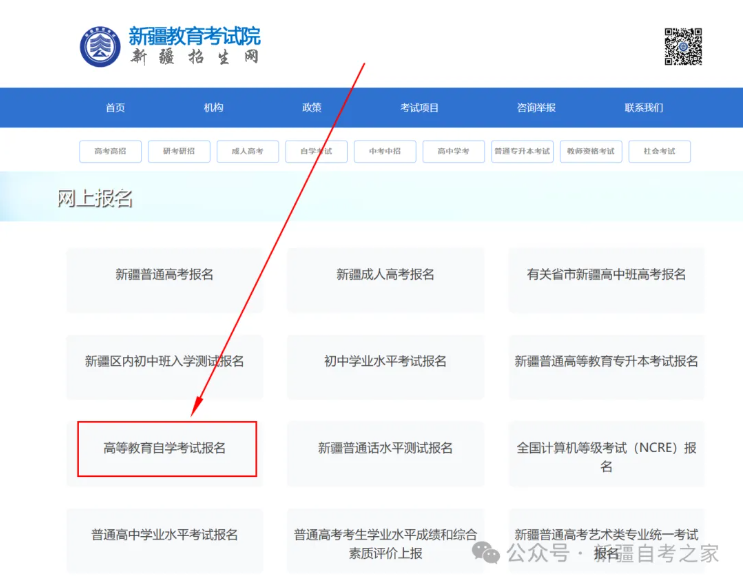Open 新疆成人高考报名 registration card
This screenshot has width=750, height=584.
coord(386,280)
